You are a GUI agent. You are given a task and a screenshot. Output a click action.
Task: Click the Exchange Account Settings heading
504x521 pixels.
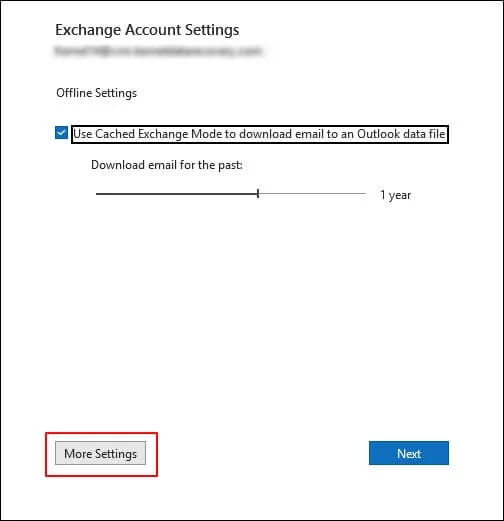pyautogui.click(x=147, y=30)
